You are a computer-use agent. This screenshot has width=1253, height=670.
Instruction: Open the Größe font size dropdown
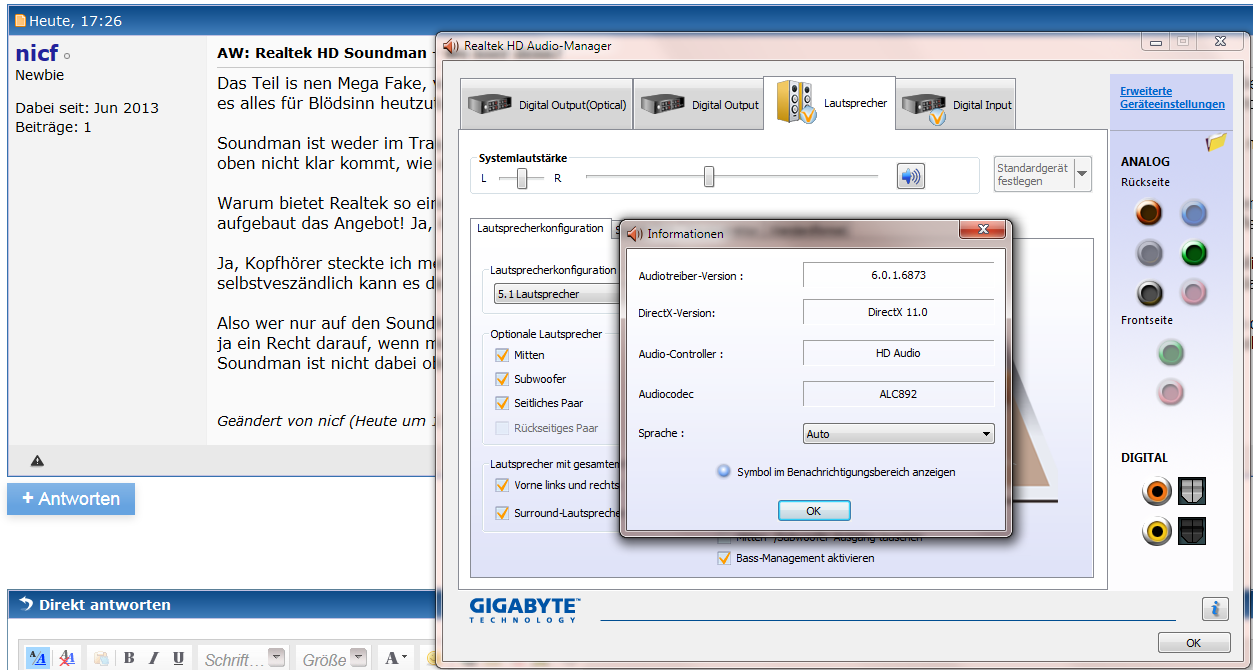click(x=334, y=659)
